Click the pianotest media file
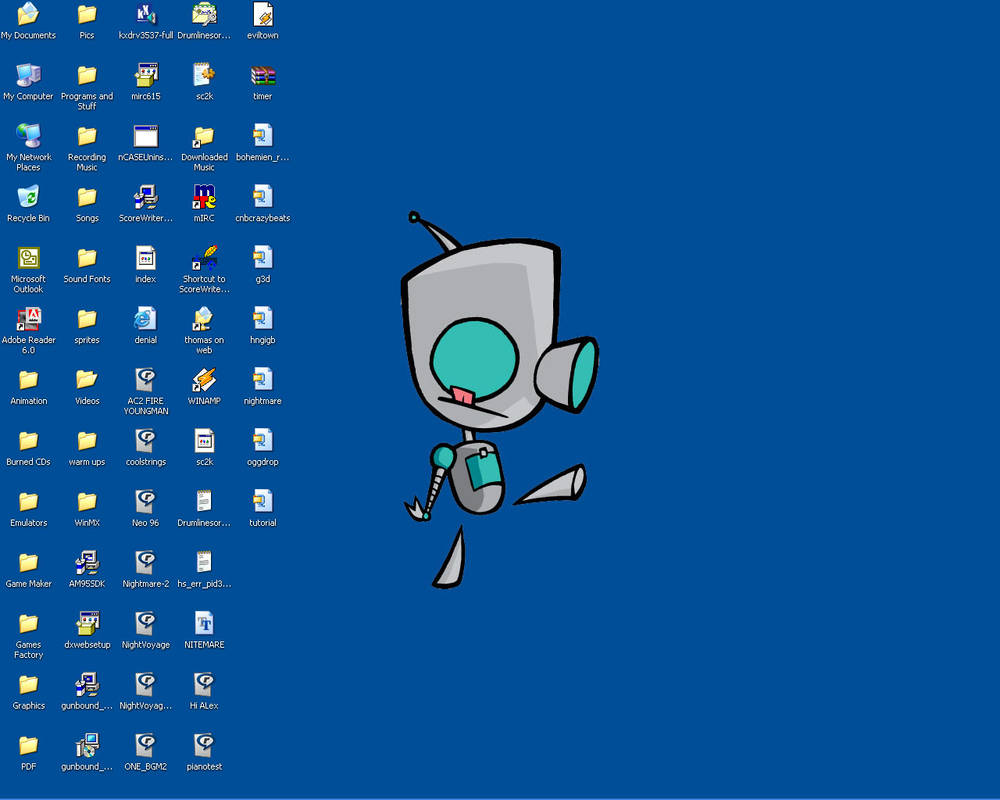 pyautogui.click(x=204, y=752)
